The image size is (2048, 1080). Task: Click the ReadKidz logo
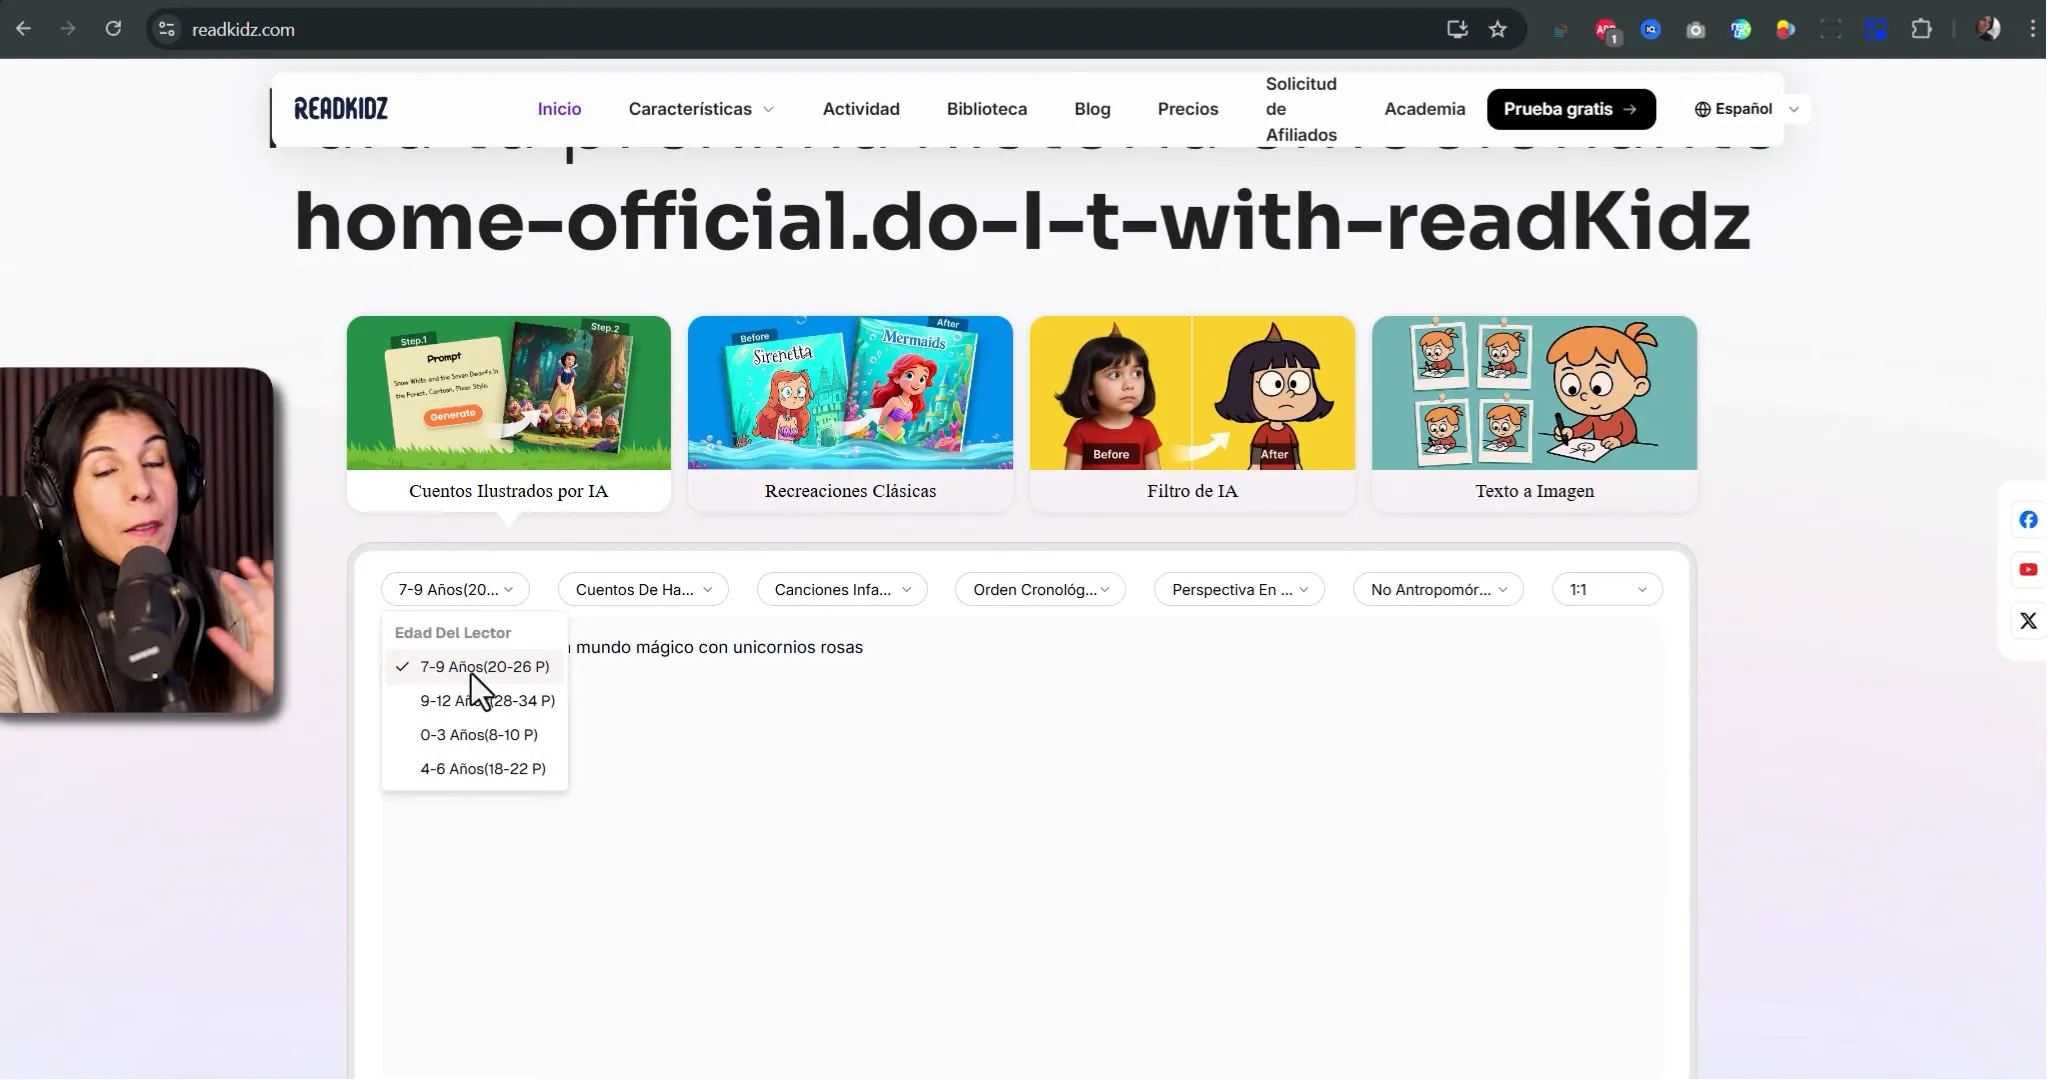tap(341, 109)
